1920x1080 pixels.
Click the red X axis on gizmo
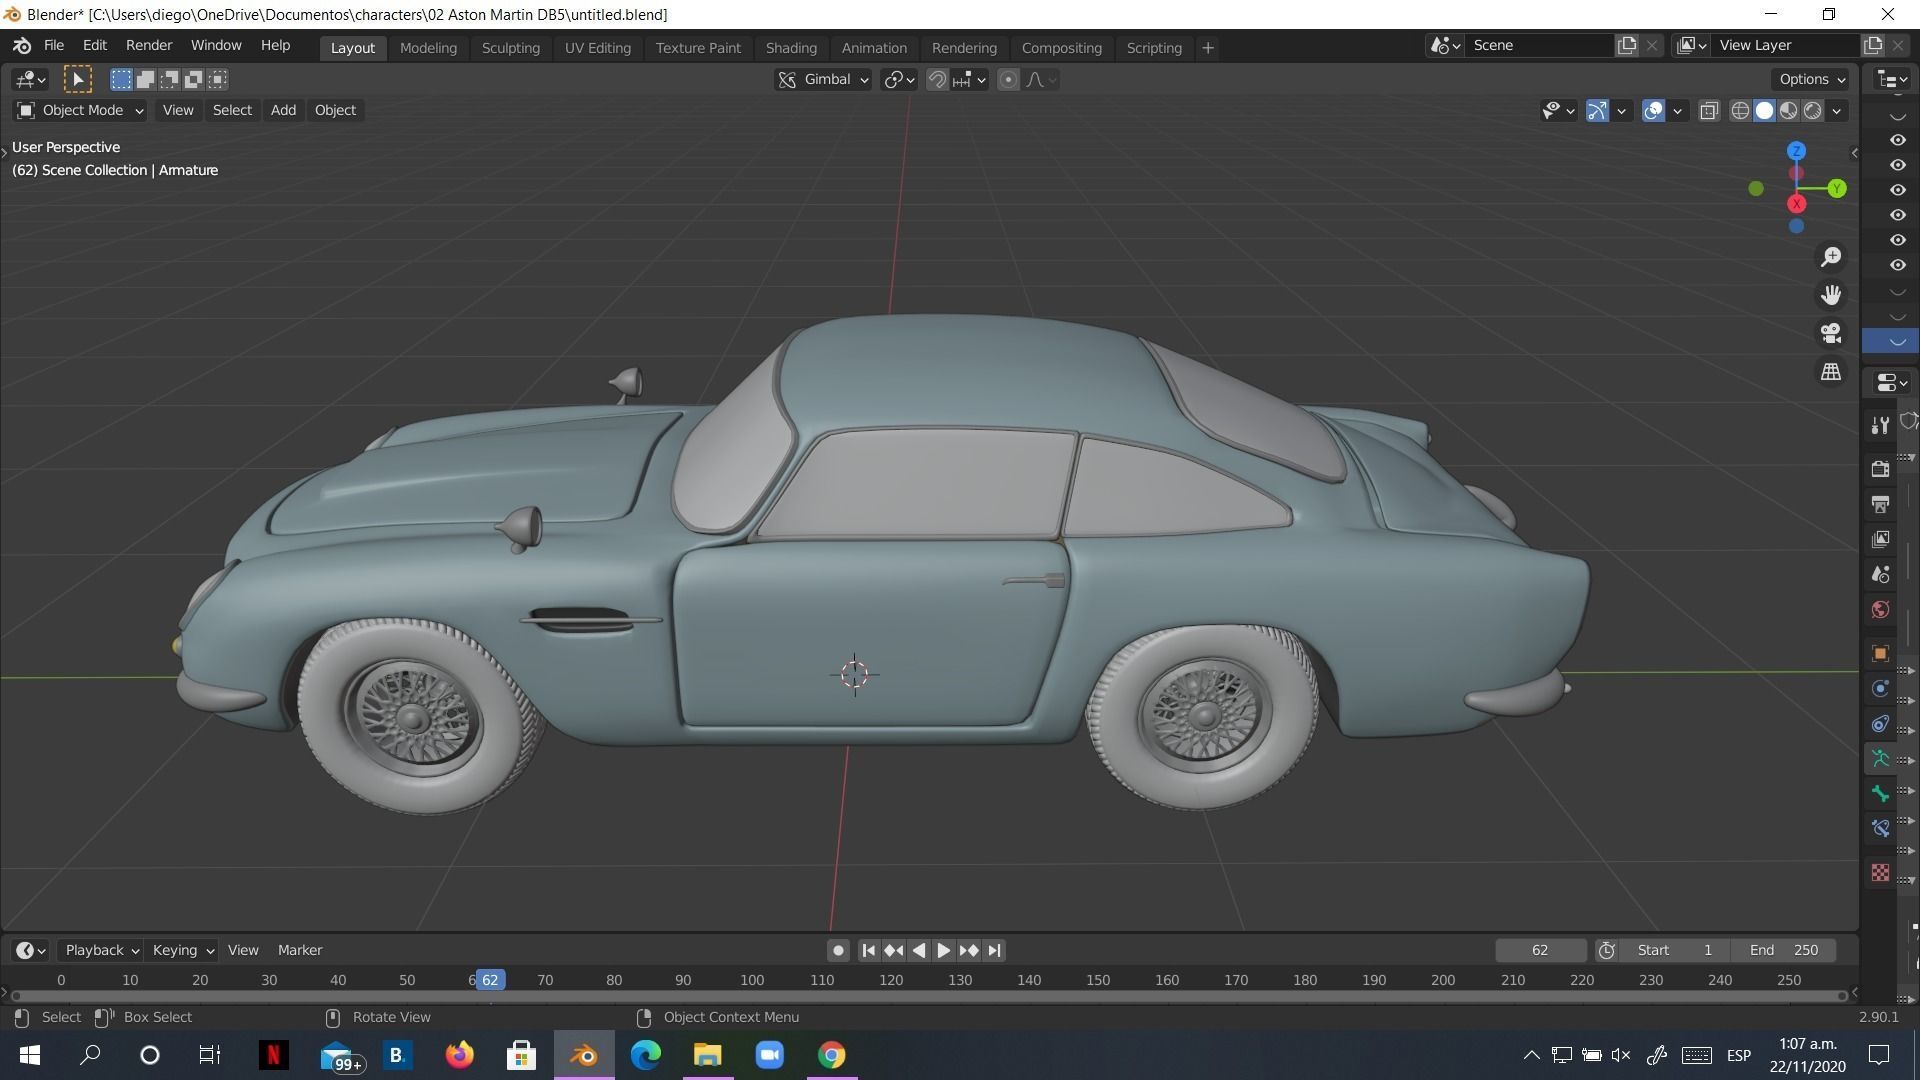[x=1796, y=204]
